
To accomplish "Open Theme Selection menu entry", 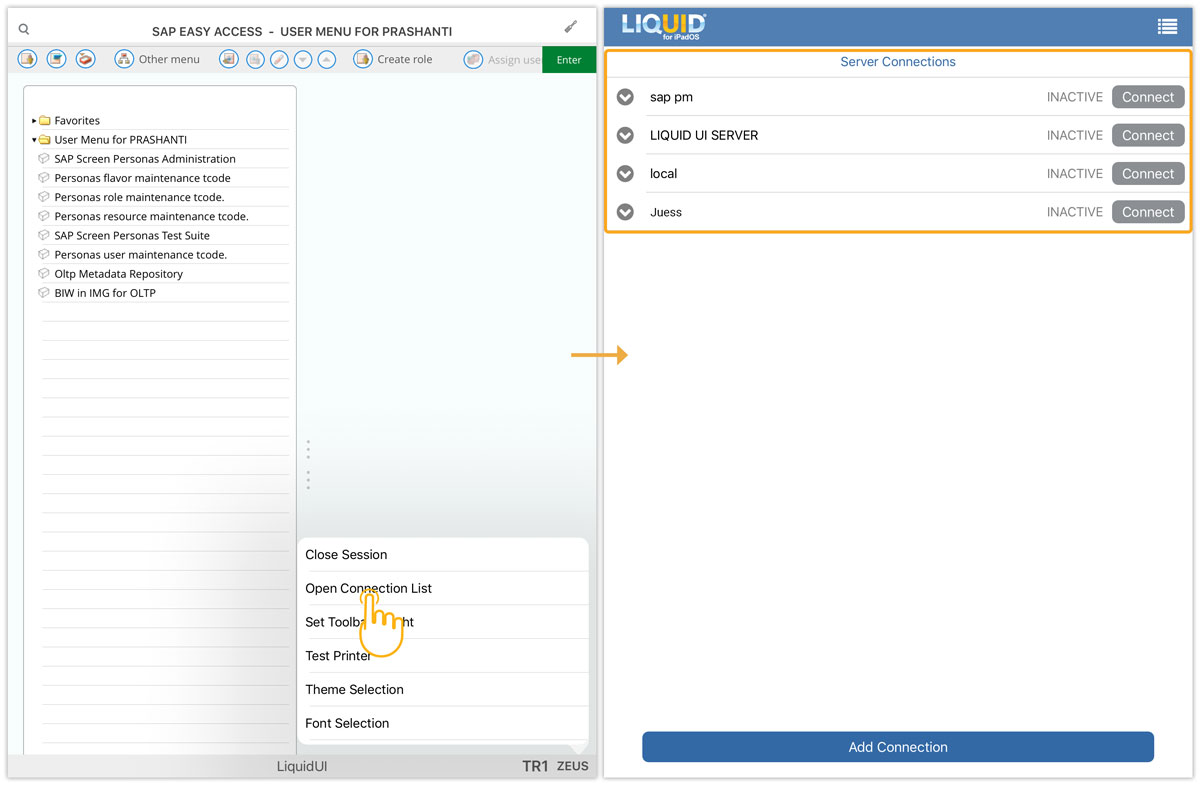I will [x=443, y=689].
